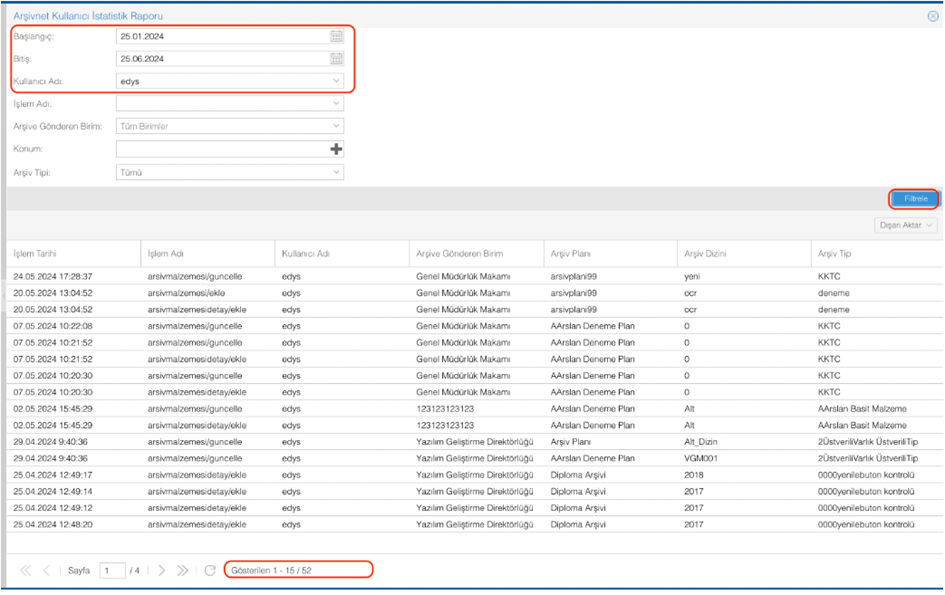This screenshot has height=595, width=945.
Task: Expand the Kullanıcı Adı dropdown
Action: (337, 81)
